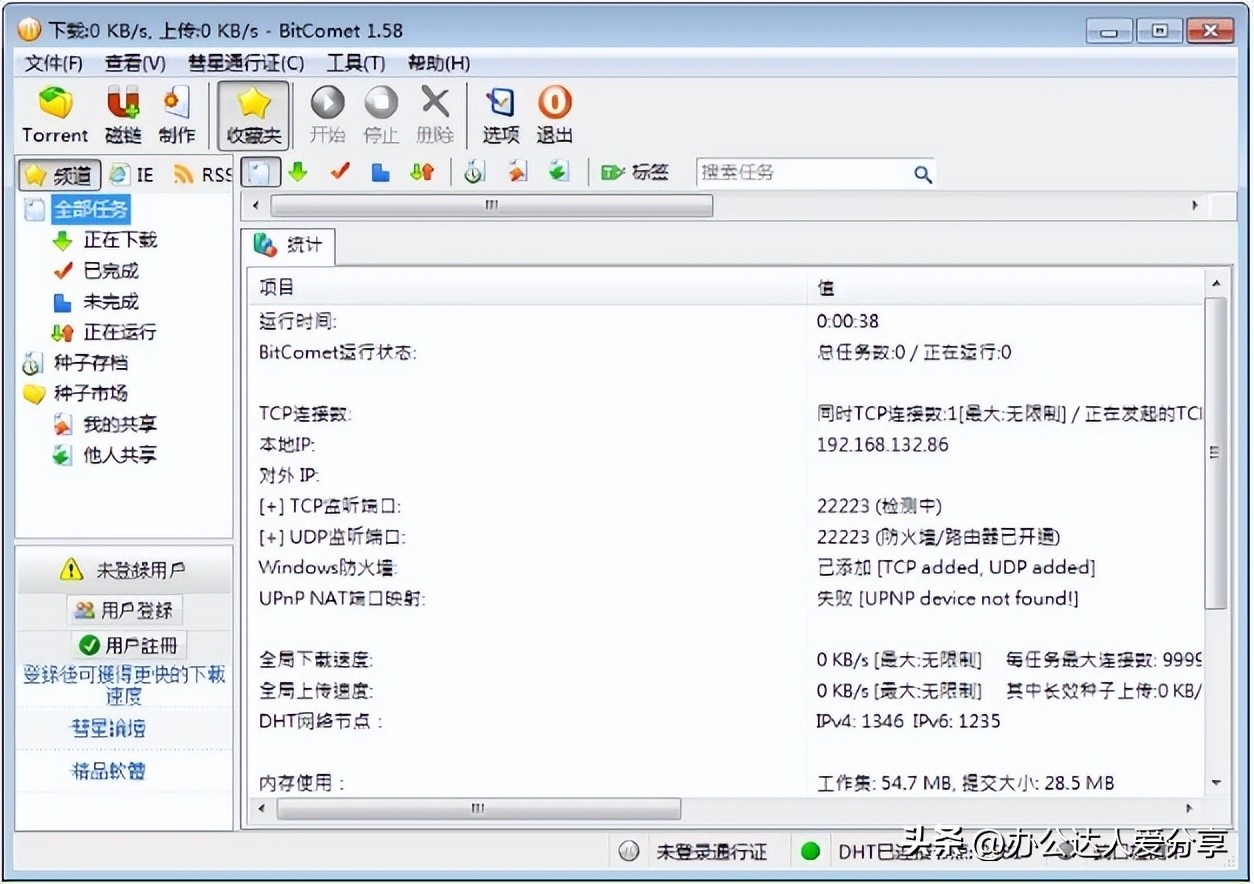Click the 停止 stop task button
The height and width of the screenshot is (884, 1254).
[381, 115]
